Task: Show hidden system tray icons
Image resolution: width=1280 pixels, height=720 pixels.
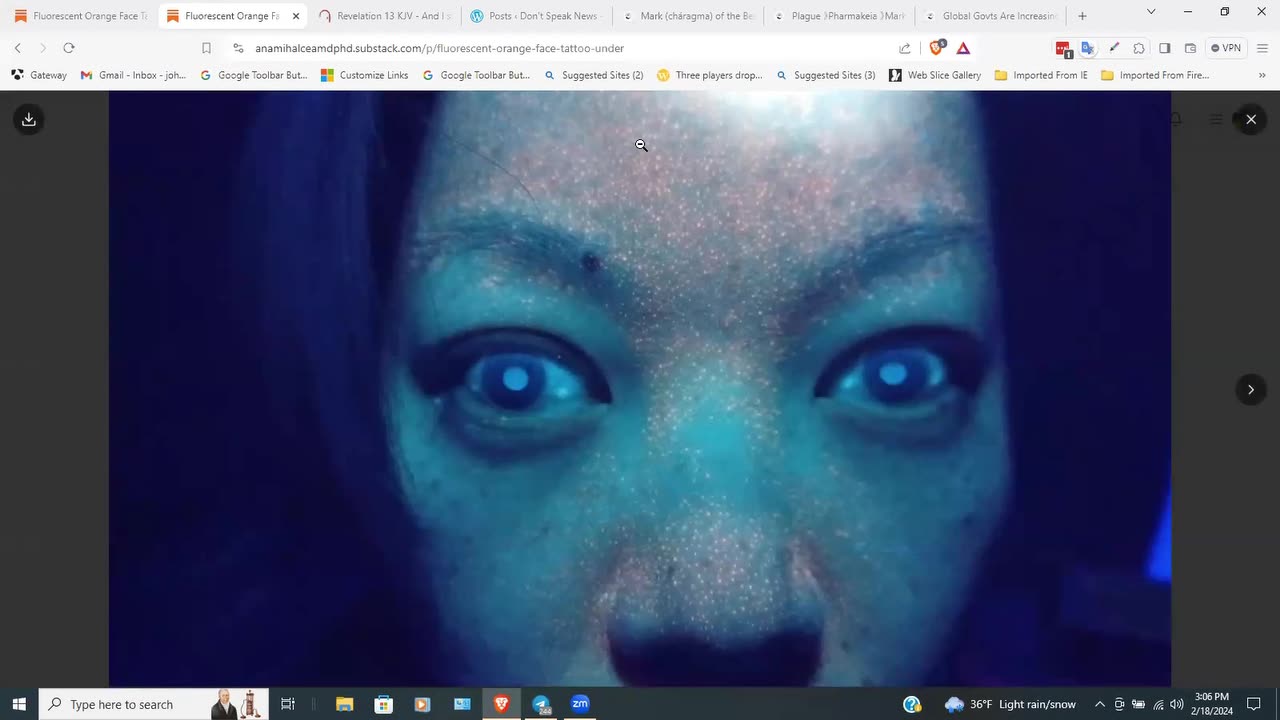Action: tap(1099, 704)
